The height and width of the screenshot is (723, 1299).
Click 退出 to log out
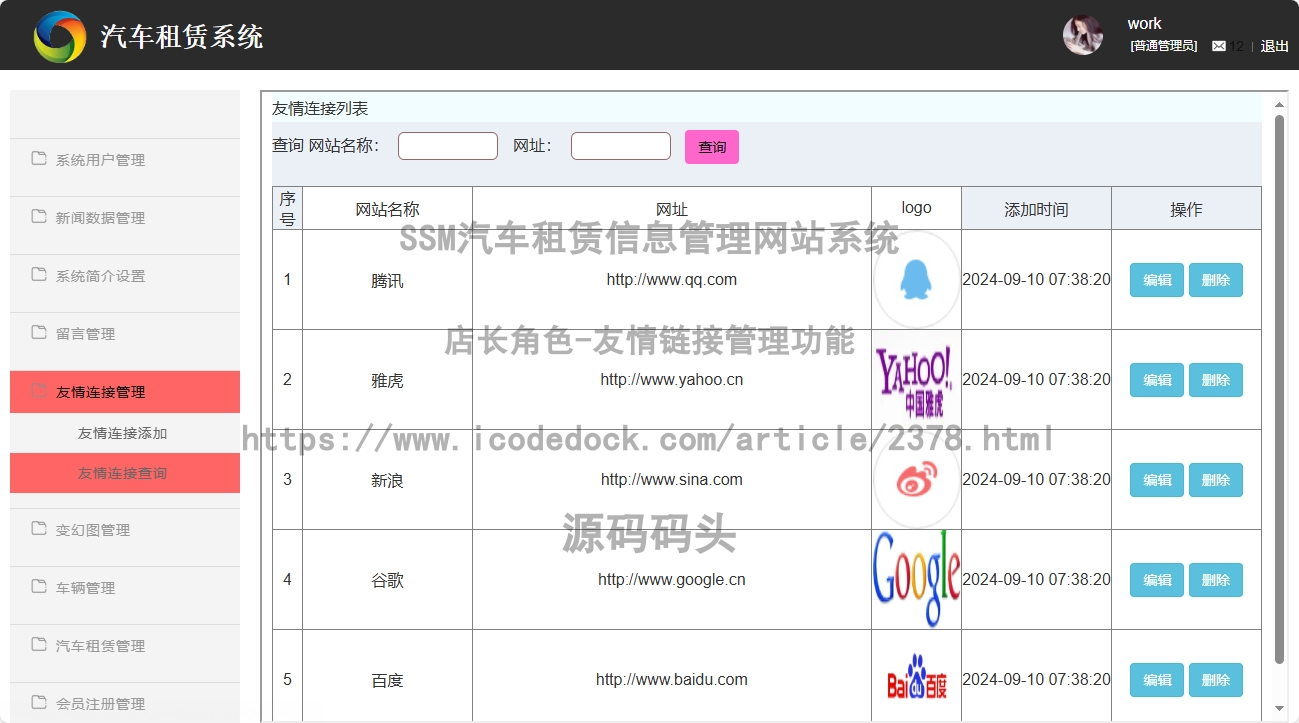click(1274, 46)
